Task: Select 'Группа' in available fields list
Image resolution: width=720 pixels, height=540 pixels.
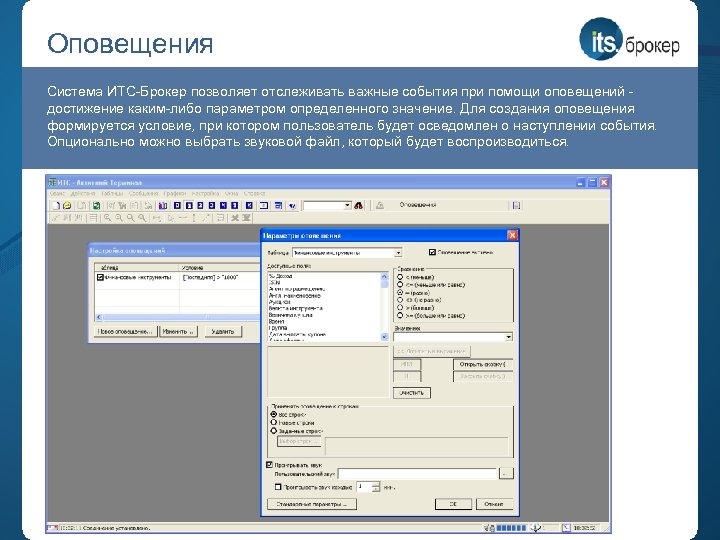Action: click(278, 328)
